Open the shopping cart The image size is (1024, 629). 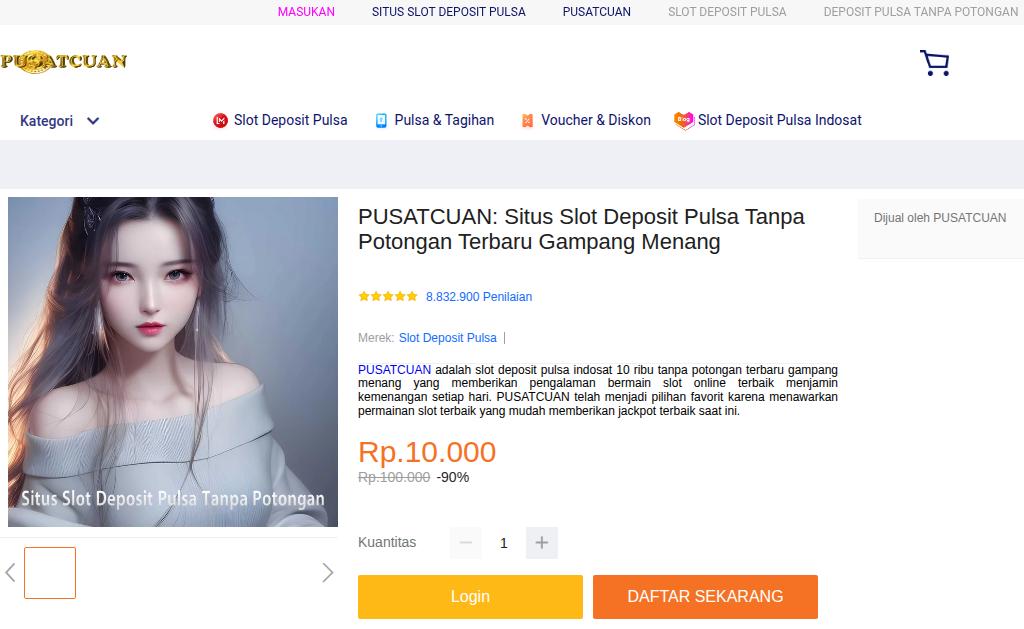coord(934,64)
